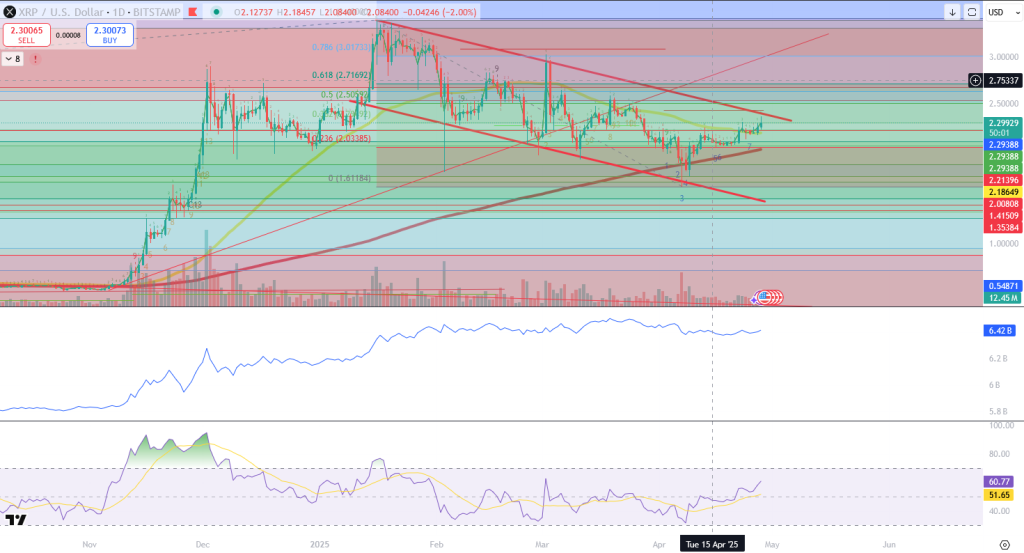Click the Dec label on time axis
The width and height of the screenshot is (1024, 553).
[x=202, y=545]
